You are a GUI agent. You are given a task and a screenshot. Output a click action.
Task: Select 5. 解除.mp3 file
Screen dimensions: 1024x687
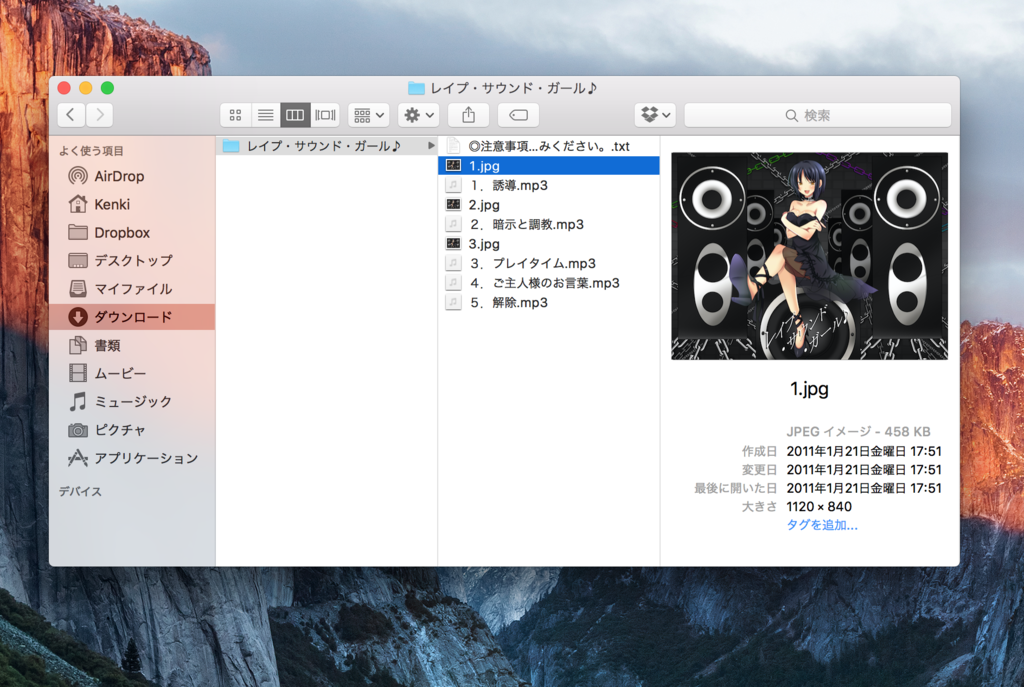click(549, 303)
